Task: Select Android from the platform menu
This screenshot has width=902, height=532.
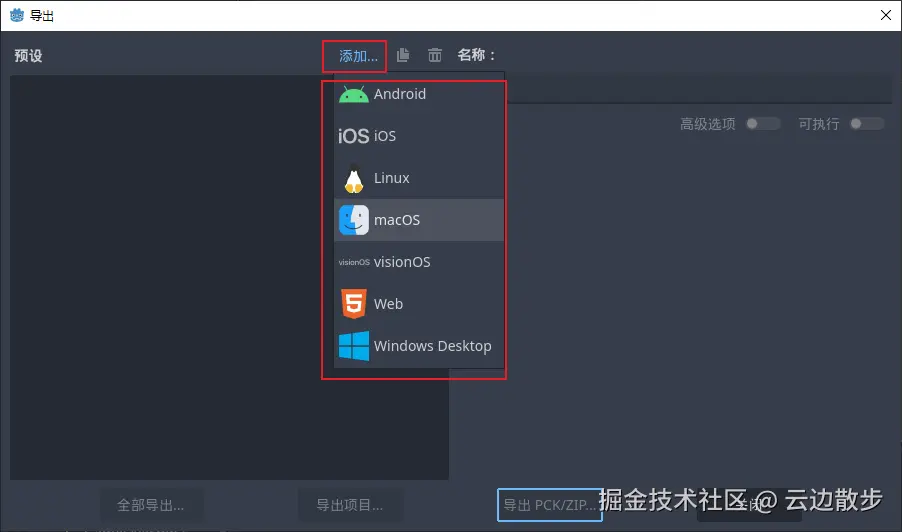Action: (x=419, y=94)
